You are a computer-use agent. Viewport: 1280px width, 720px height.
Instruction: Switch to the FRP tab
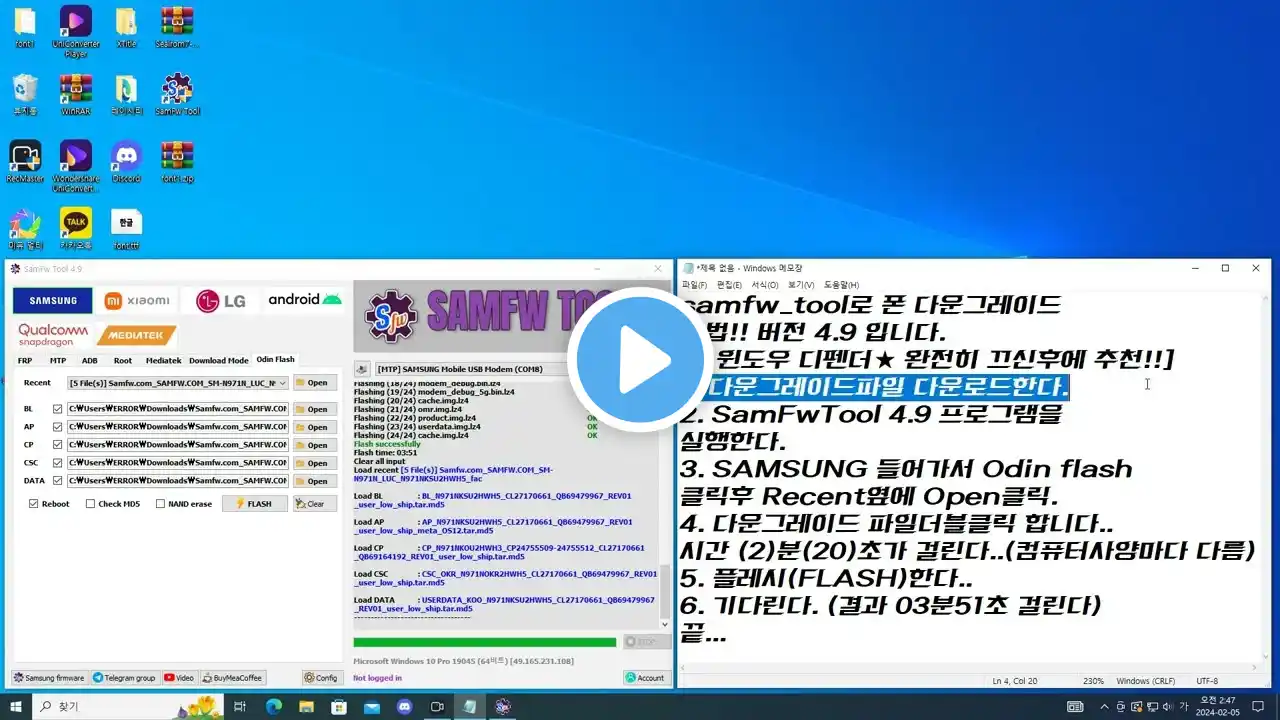(x=25, y=360)
